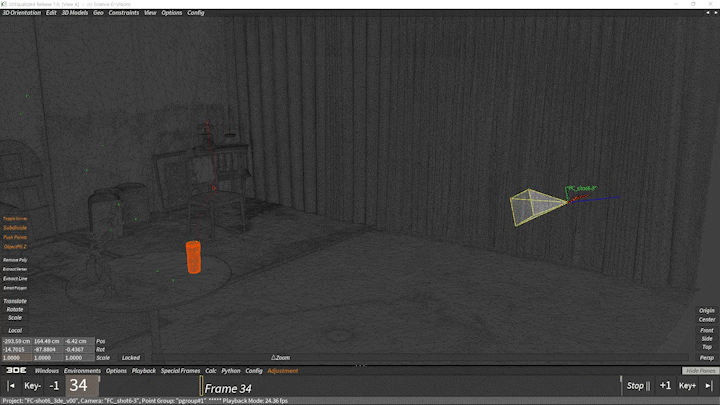This screenshot has height=405, width=720.
Task: Click the first scale field 1.0000
Action: click(17, 358)
